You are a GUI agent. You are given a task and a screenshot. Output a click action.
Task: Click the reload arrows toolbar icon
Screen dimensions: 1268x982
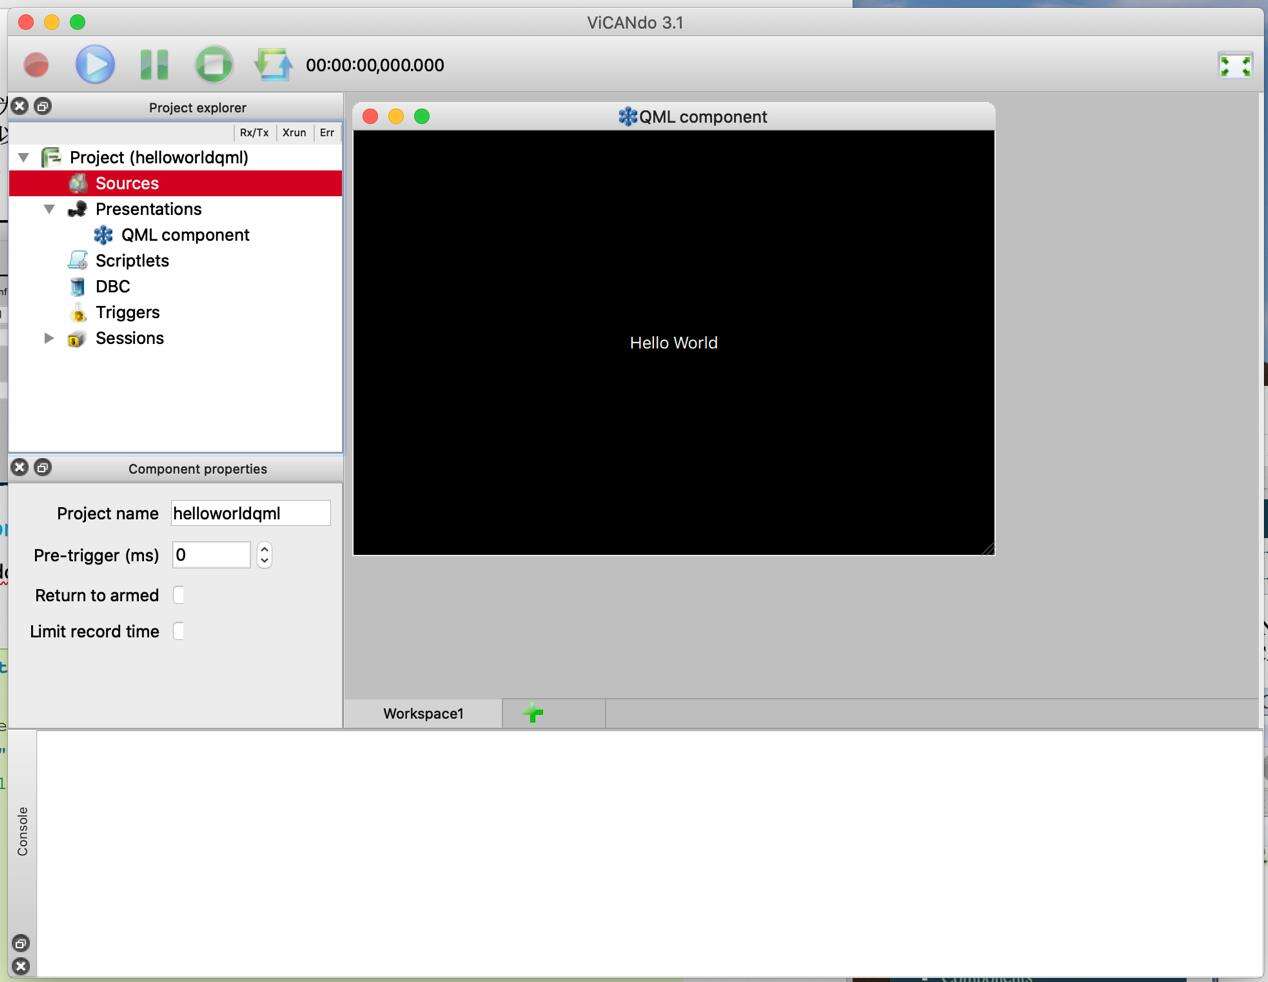pos(273,65)
